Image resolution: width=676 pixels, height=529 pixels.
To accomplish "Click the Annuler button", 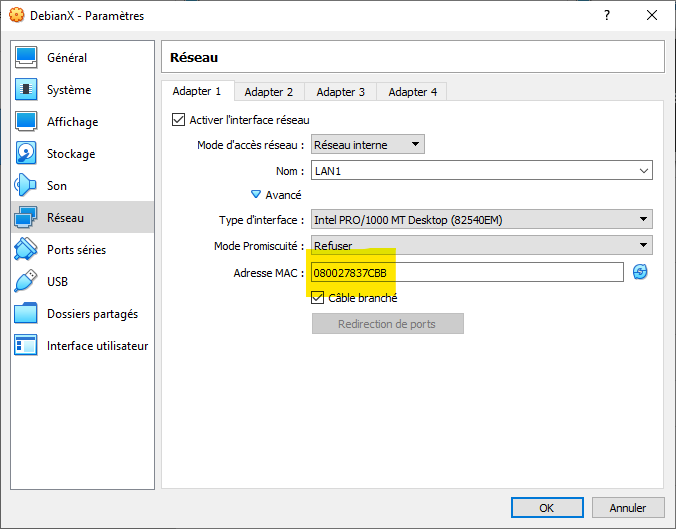I will pyautogui.click(x=628, y=507).
